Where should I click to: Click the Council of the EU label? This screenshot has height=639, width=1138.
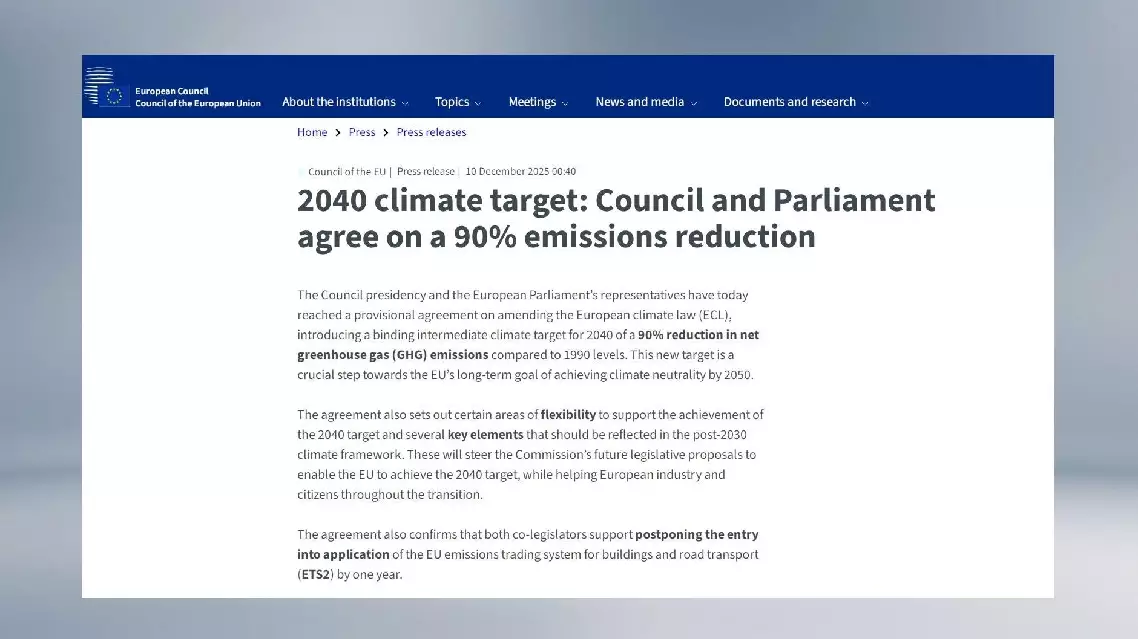[346, 171]
